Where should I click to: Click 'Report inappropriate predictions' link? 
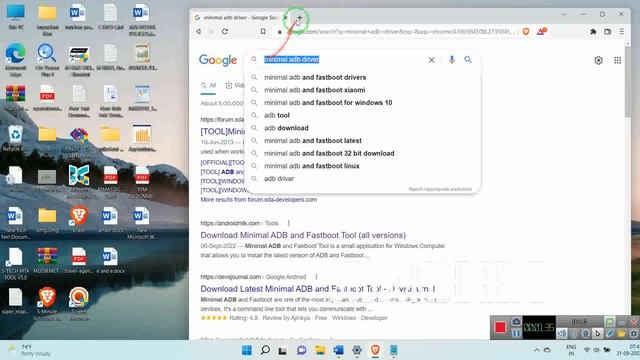tap(440, 189)
